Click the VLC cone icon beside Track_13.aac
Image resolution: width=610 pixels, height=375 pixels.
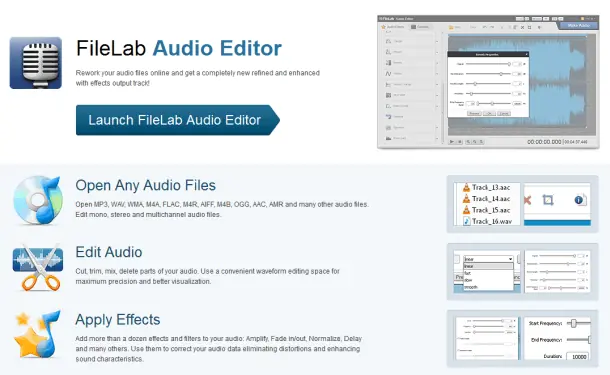[x=466, y=188]
